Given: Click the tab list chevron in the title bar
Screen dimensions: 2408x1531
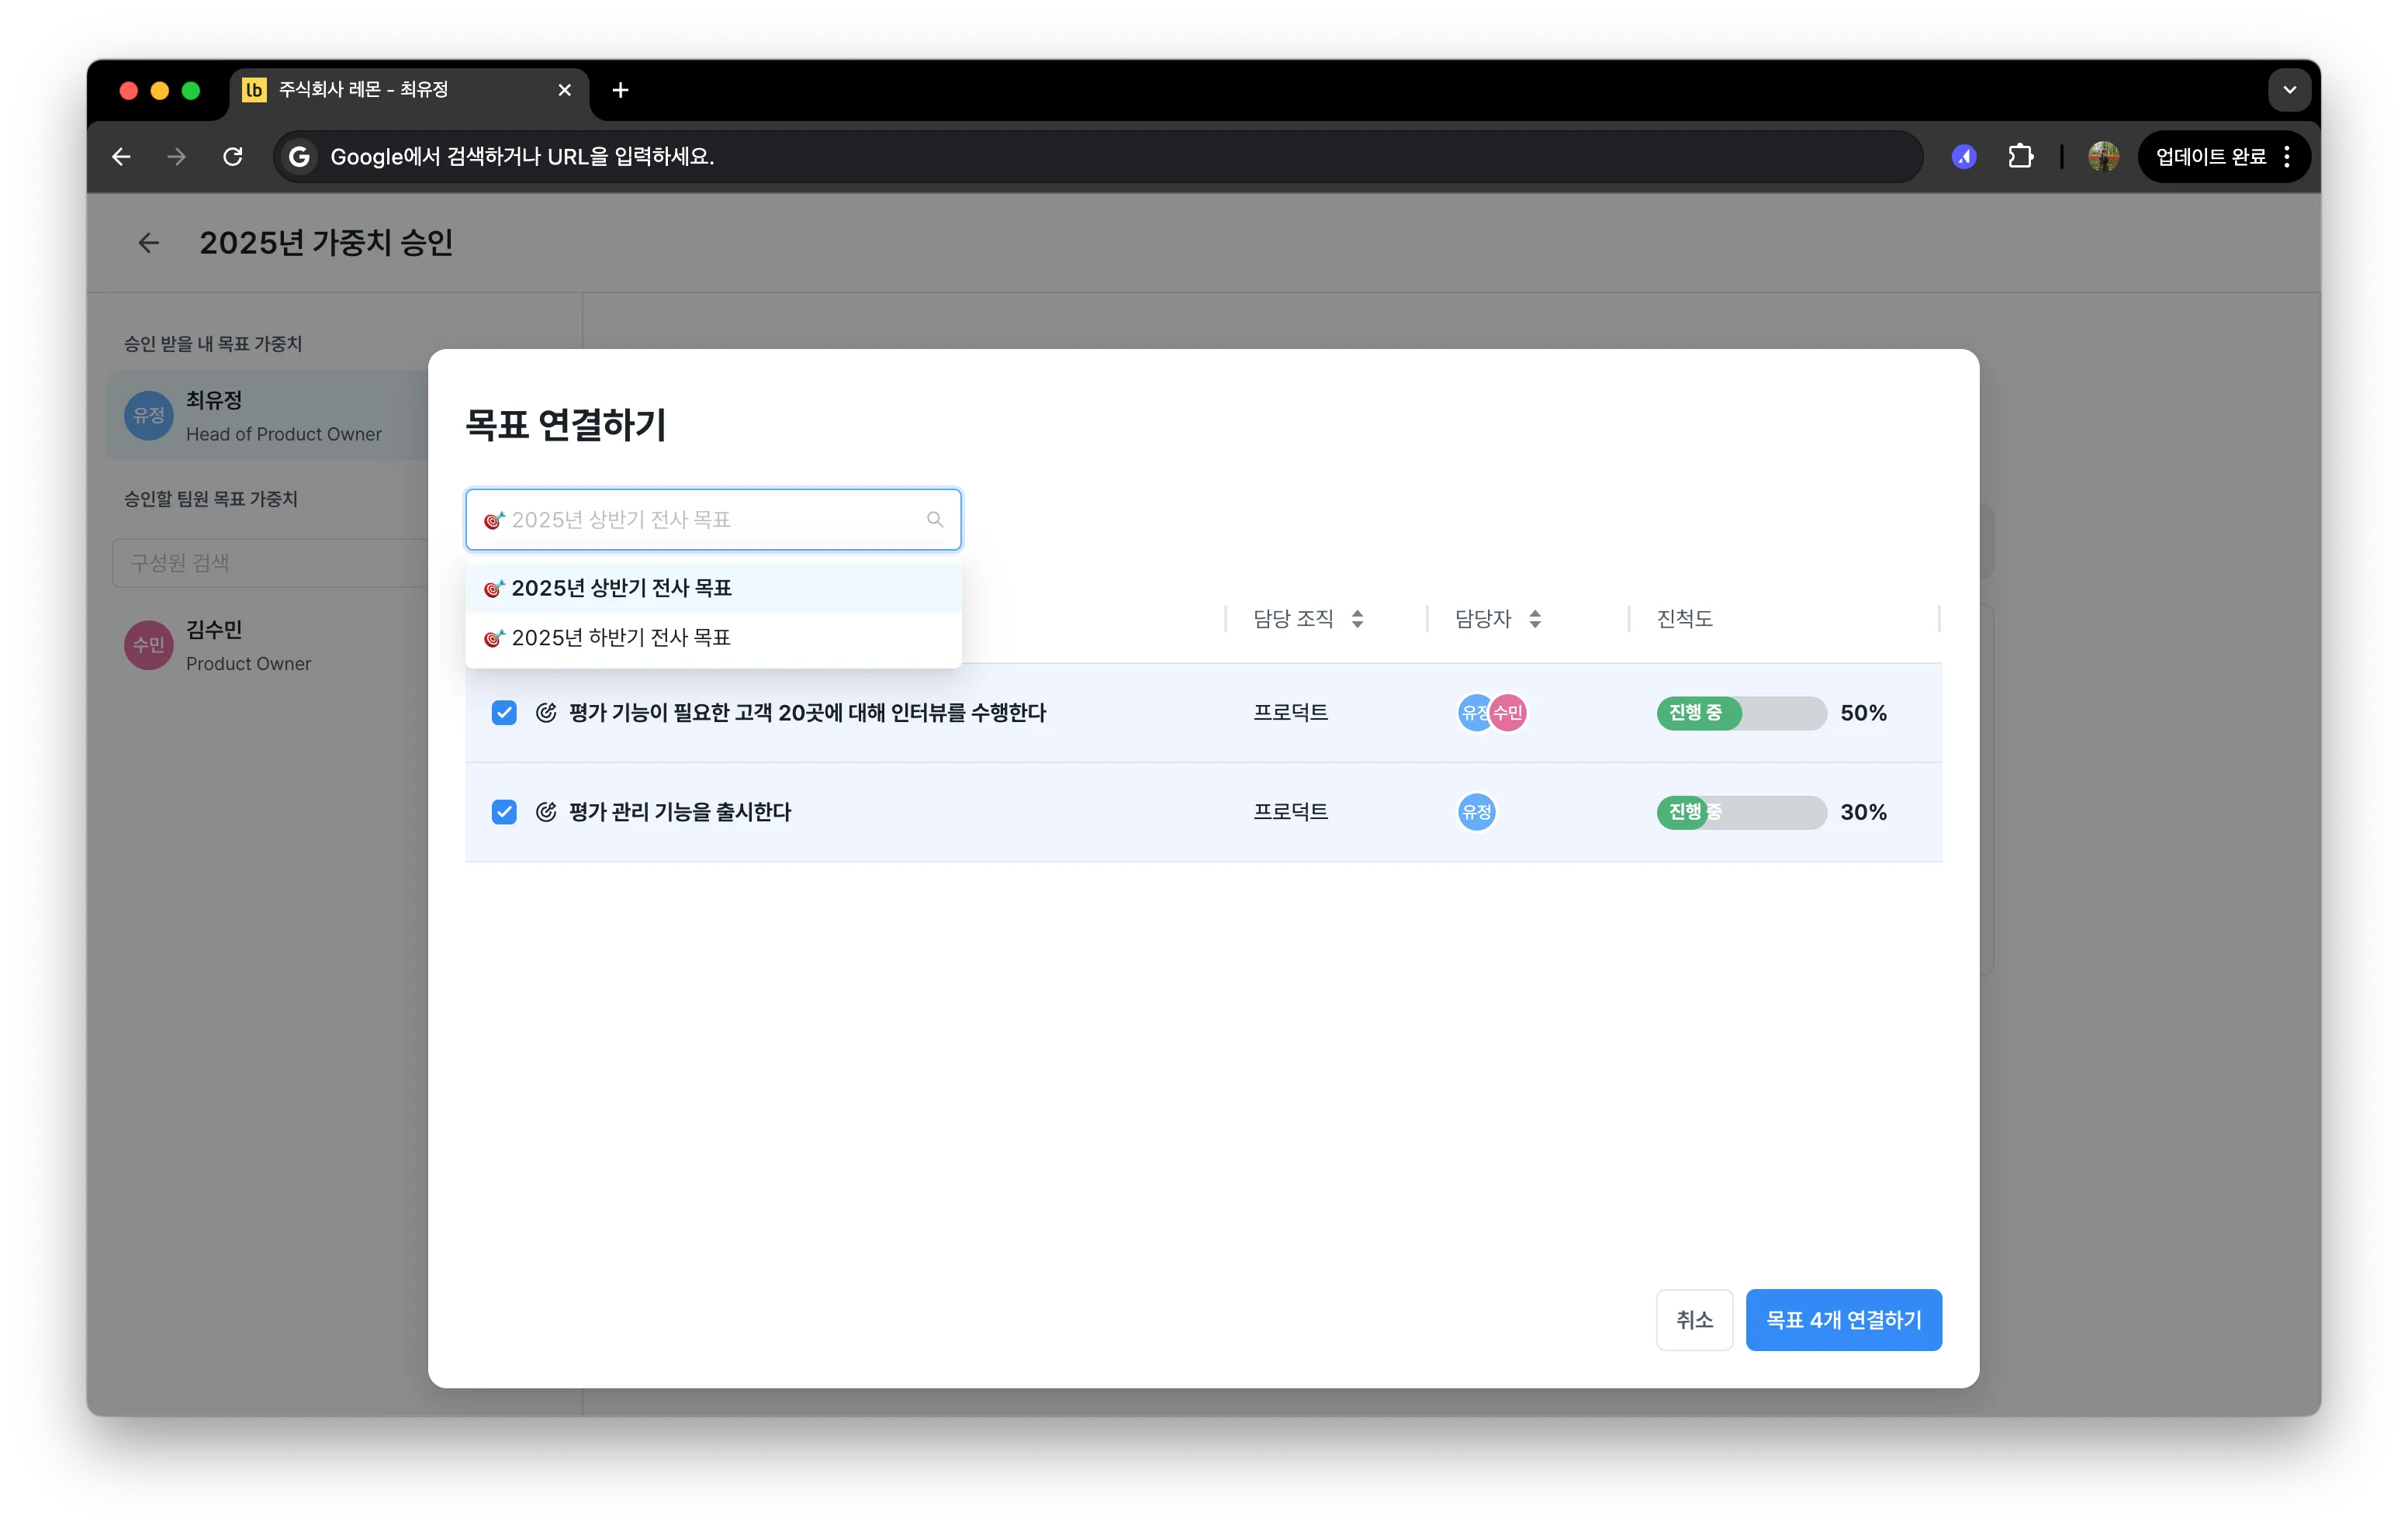Looking at the screenshot, I should 2289,90.
